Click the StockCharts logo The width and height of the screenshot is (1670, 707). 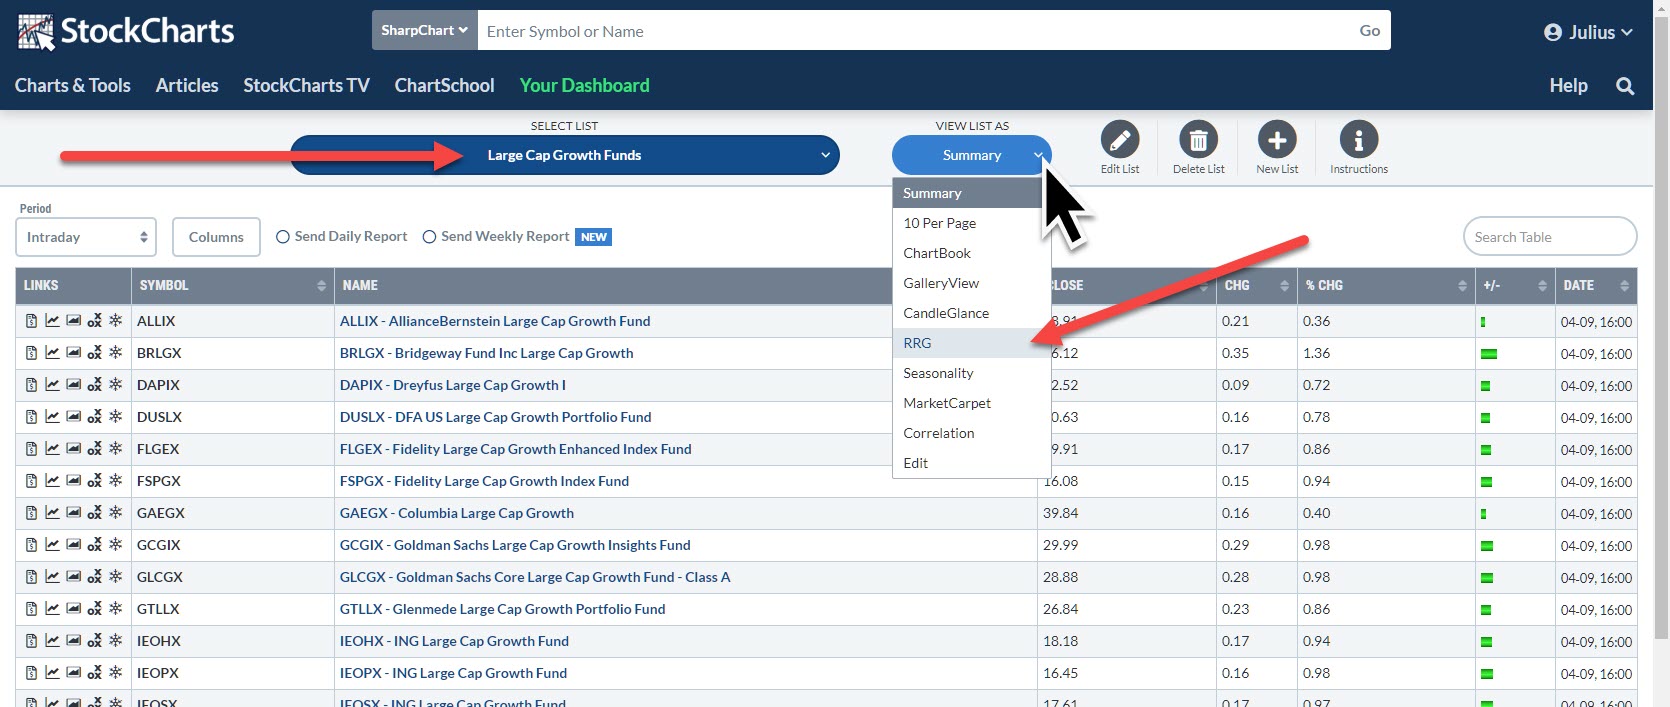click(x=126, y=32)
